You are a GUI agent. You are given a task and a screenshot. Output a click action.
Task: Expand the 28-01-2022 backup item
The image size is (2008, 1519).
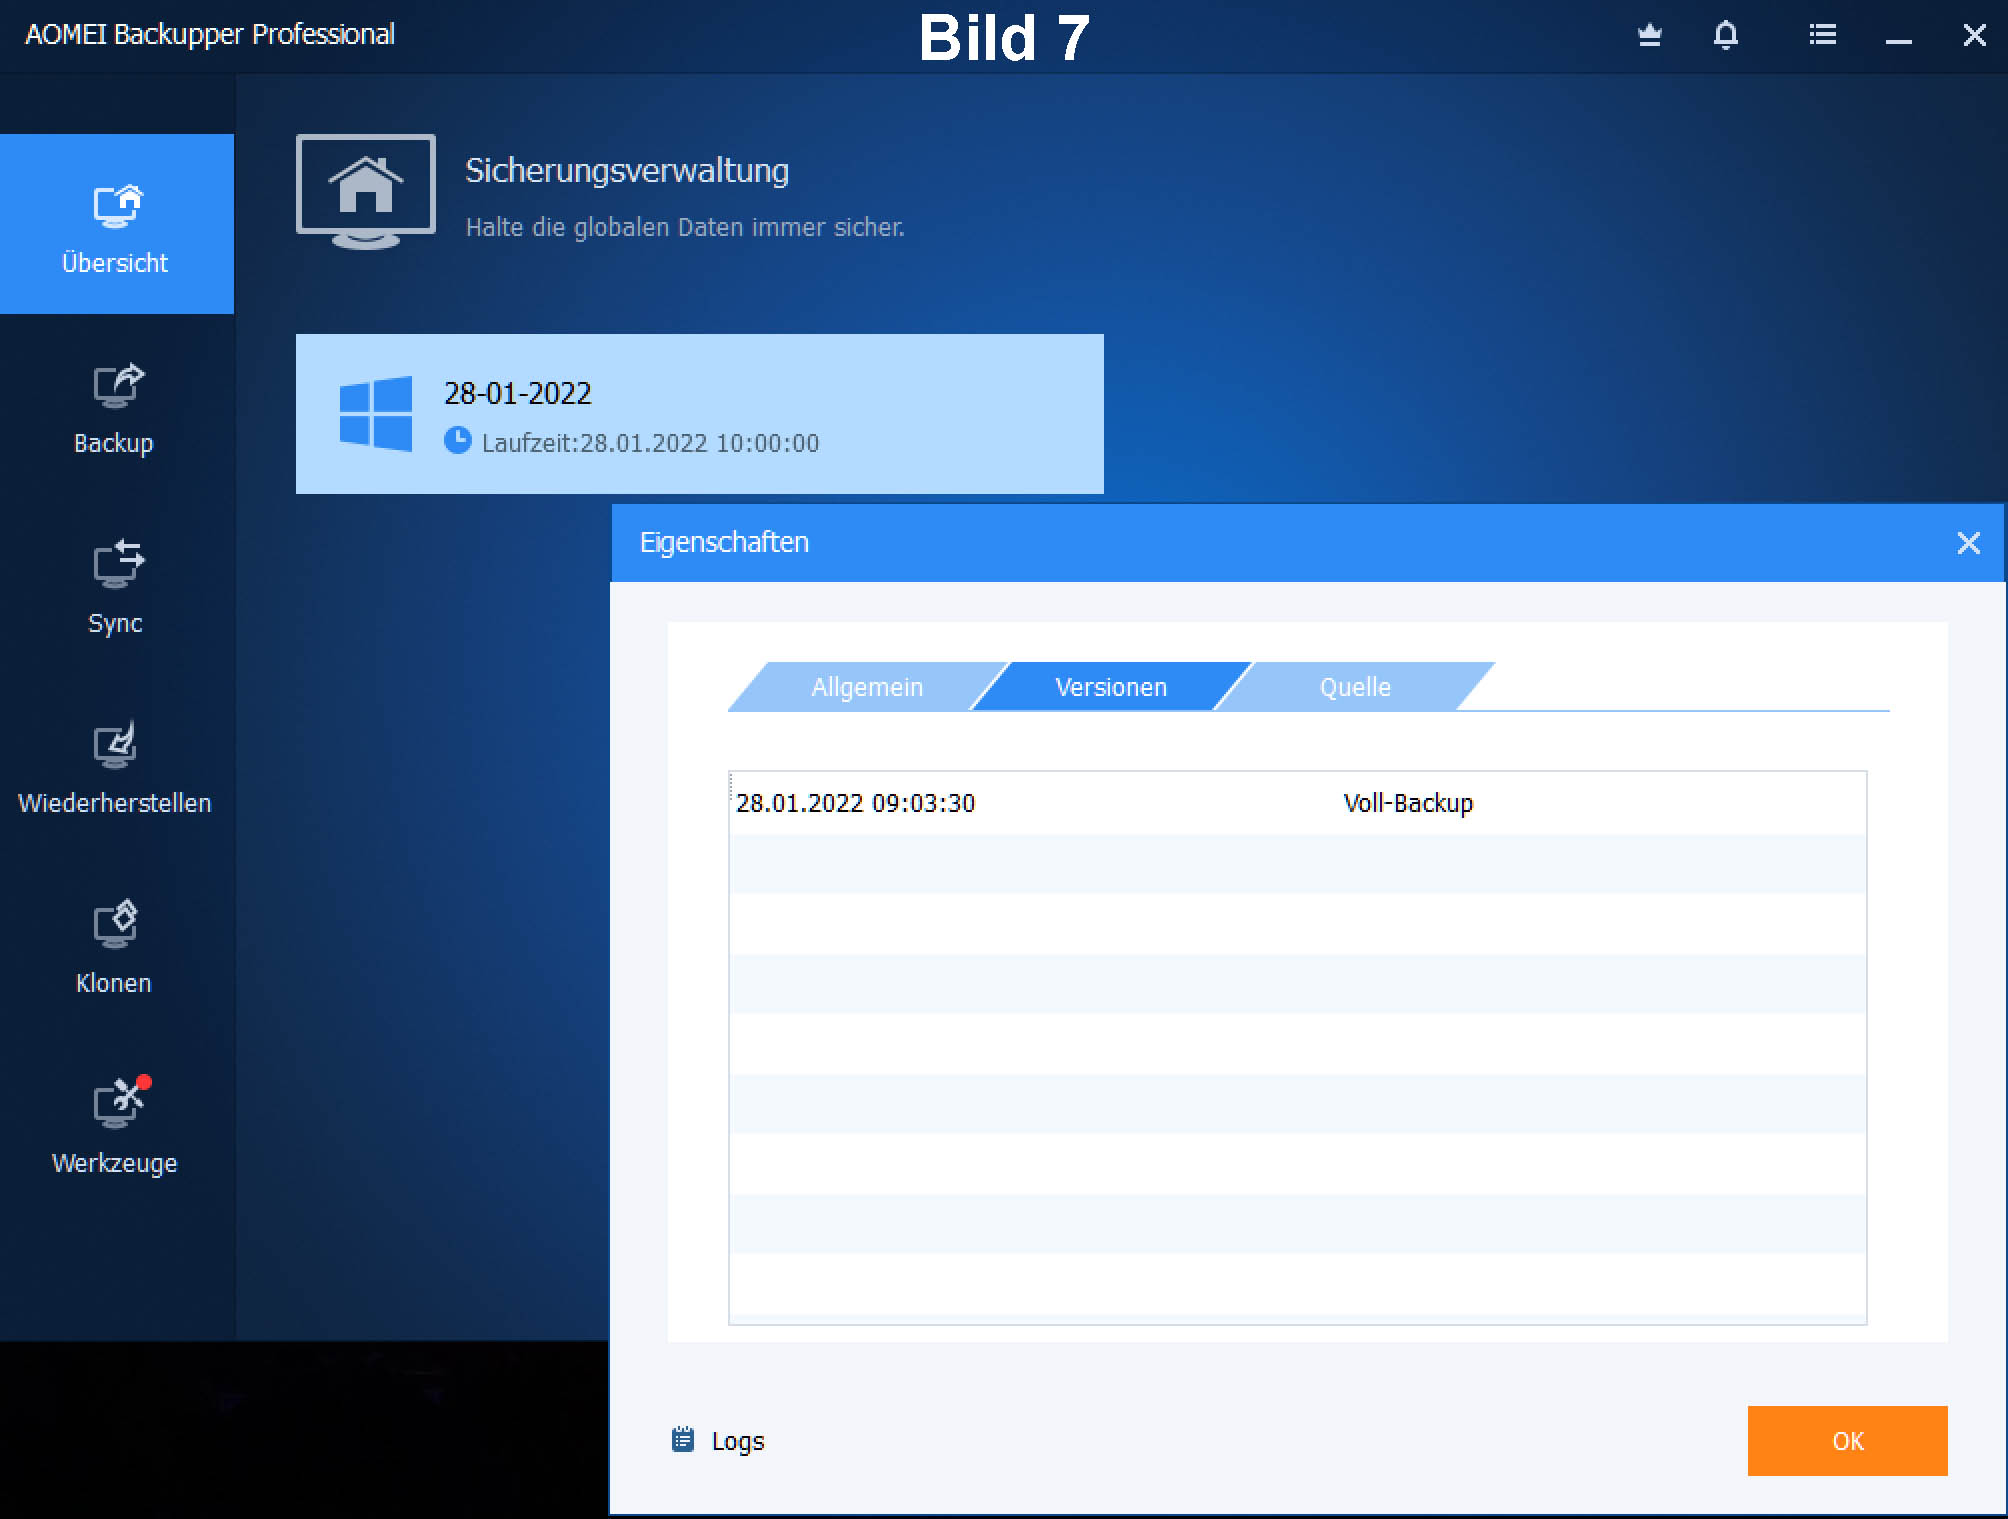[x=697, y=413]
